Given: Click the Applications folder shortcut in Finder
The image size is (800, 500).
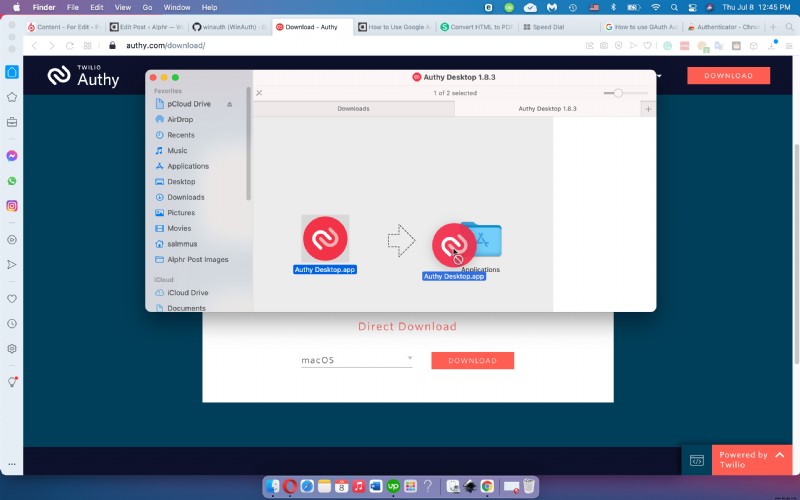Looking at the screenshot, I should tap(482, 240).
